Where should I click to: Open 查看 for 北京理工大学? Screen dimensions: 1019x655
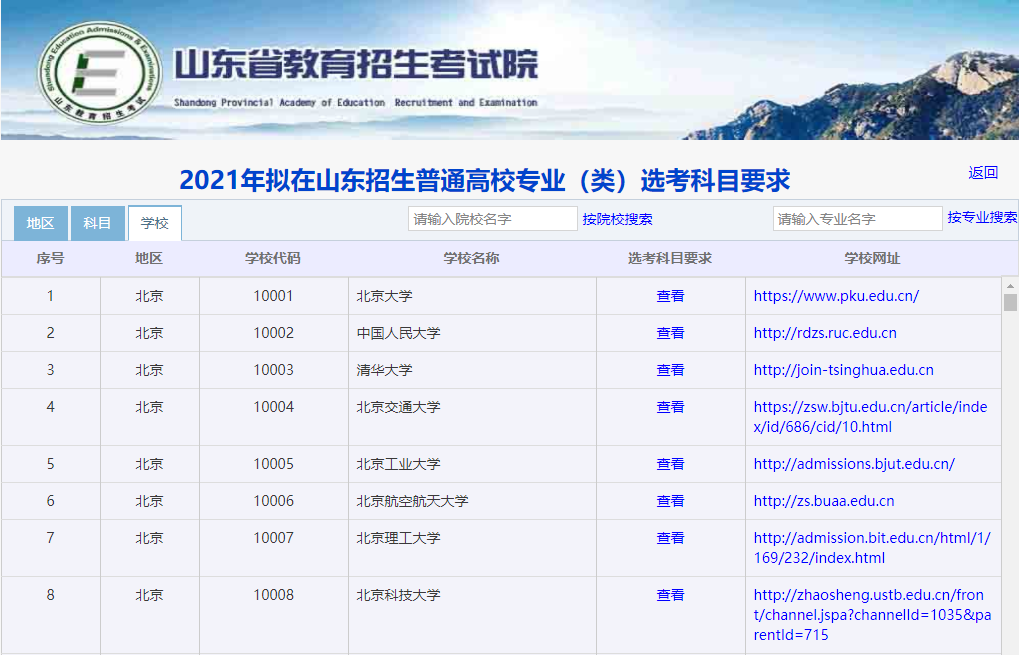[x=670, y=538]
